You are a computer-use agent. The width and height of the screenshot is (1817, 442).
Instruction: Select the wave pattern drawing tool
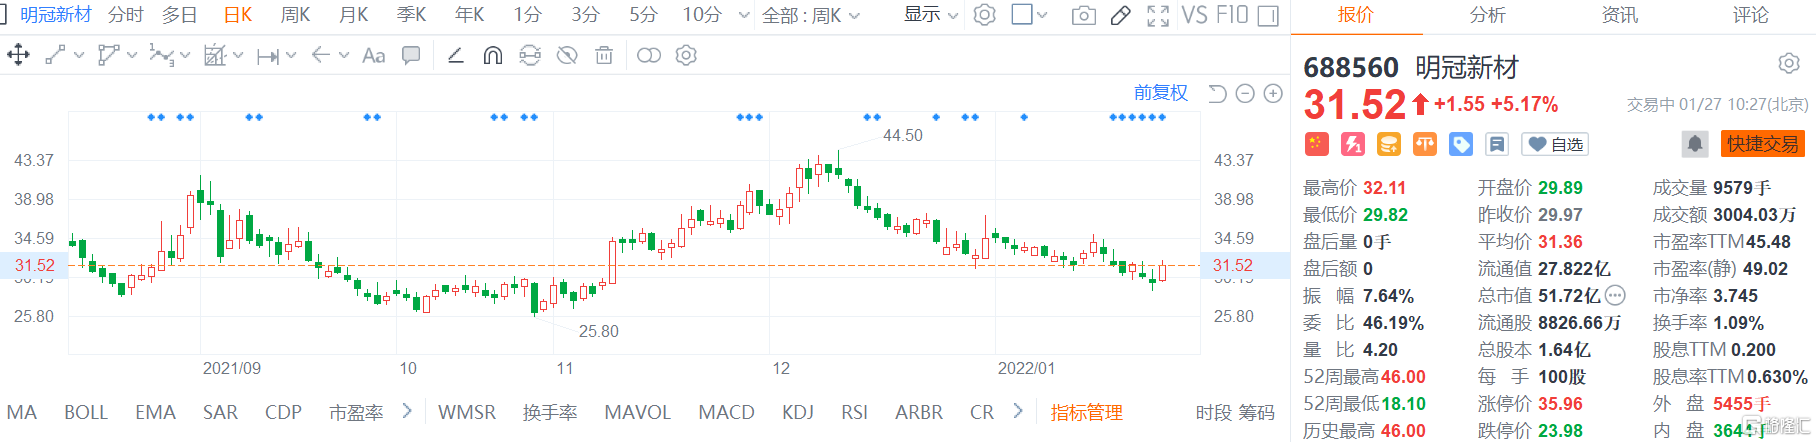pyautogui.click(x=161, y=55)
